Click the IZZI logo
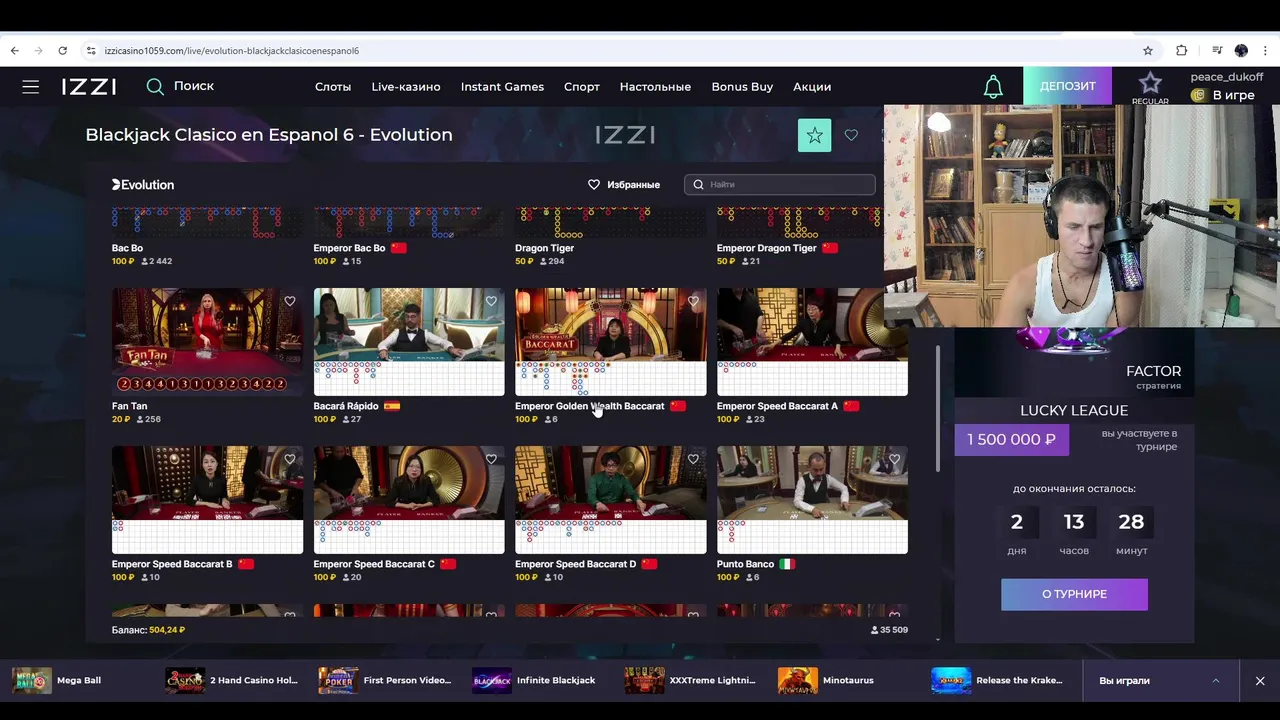The image size is (1280, 720). [x=89, y=87]
